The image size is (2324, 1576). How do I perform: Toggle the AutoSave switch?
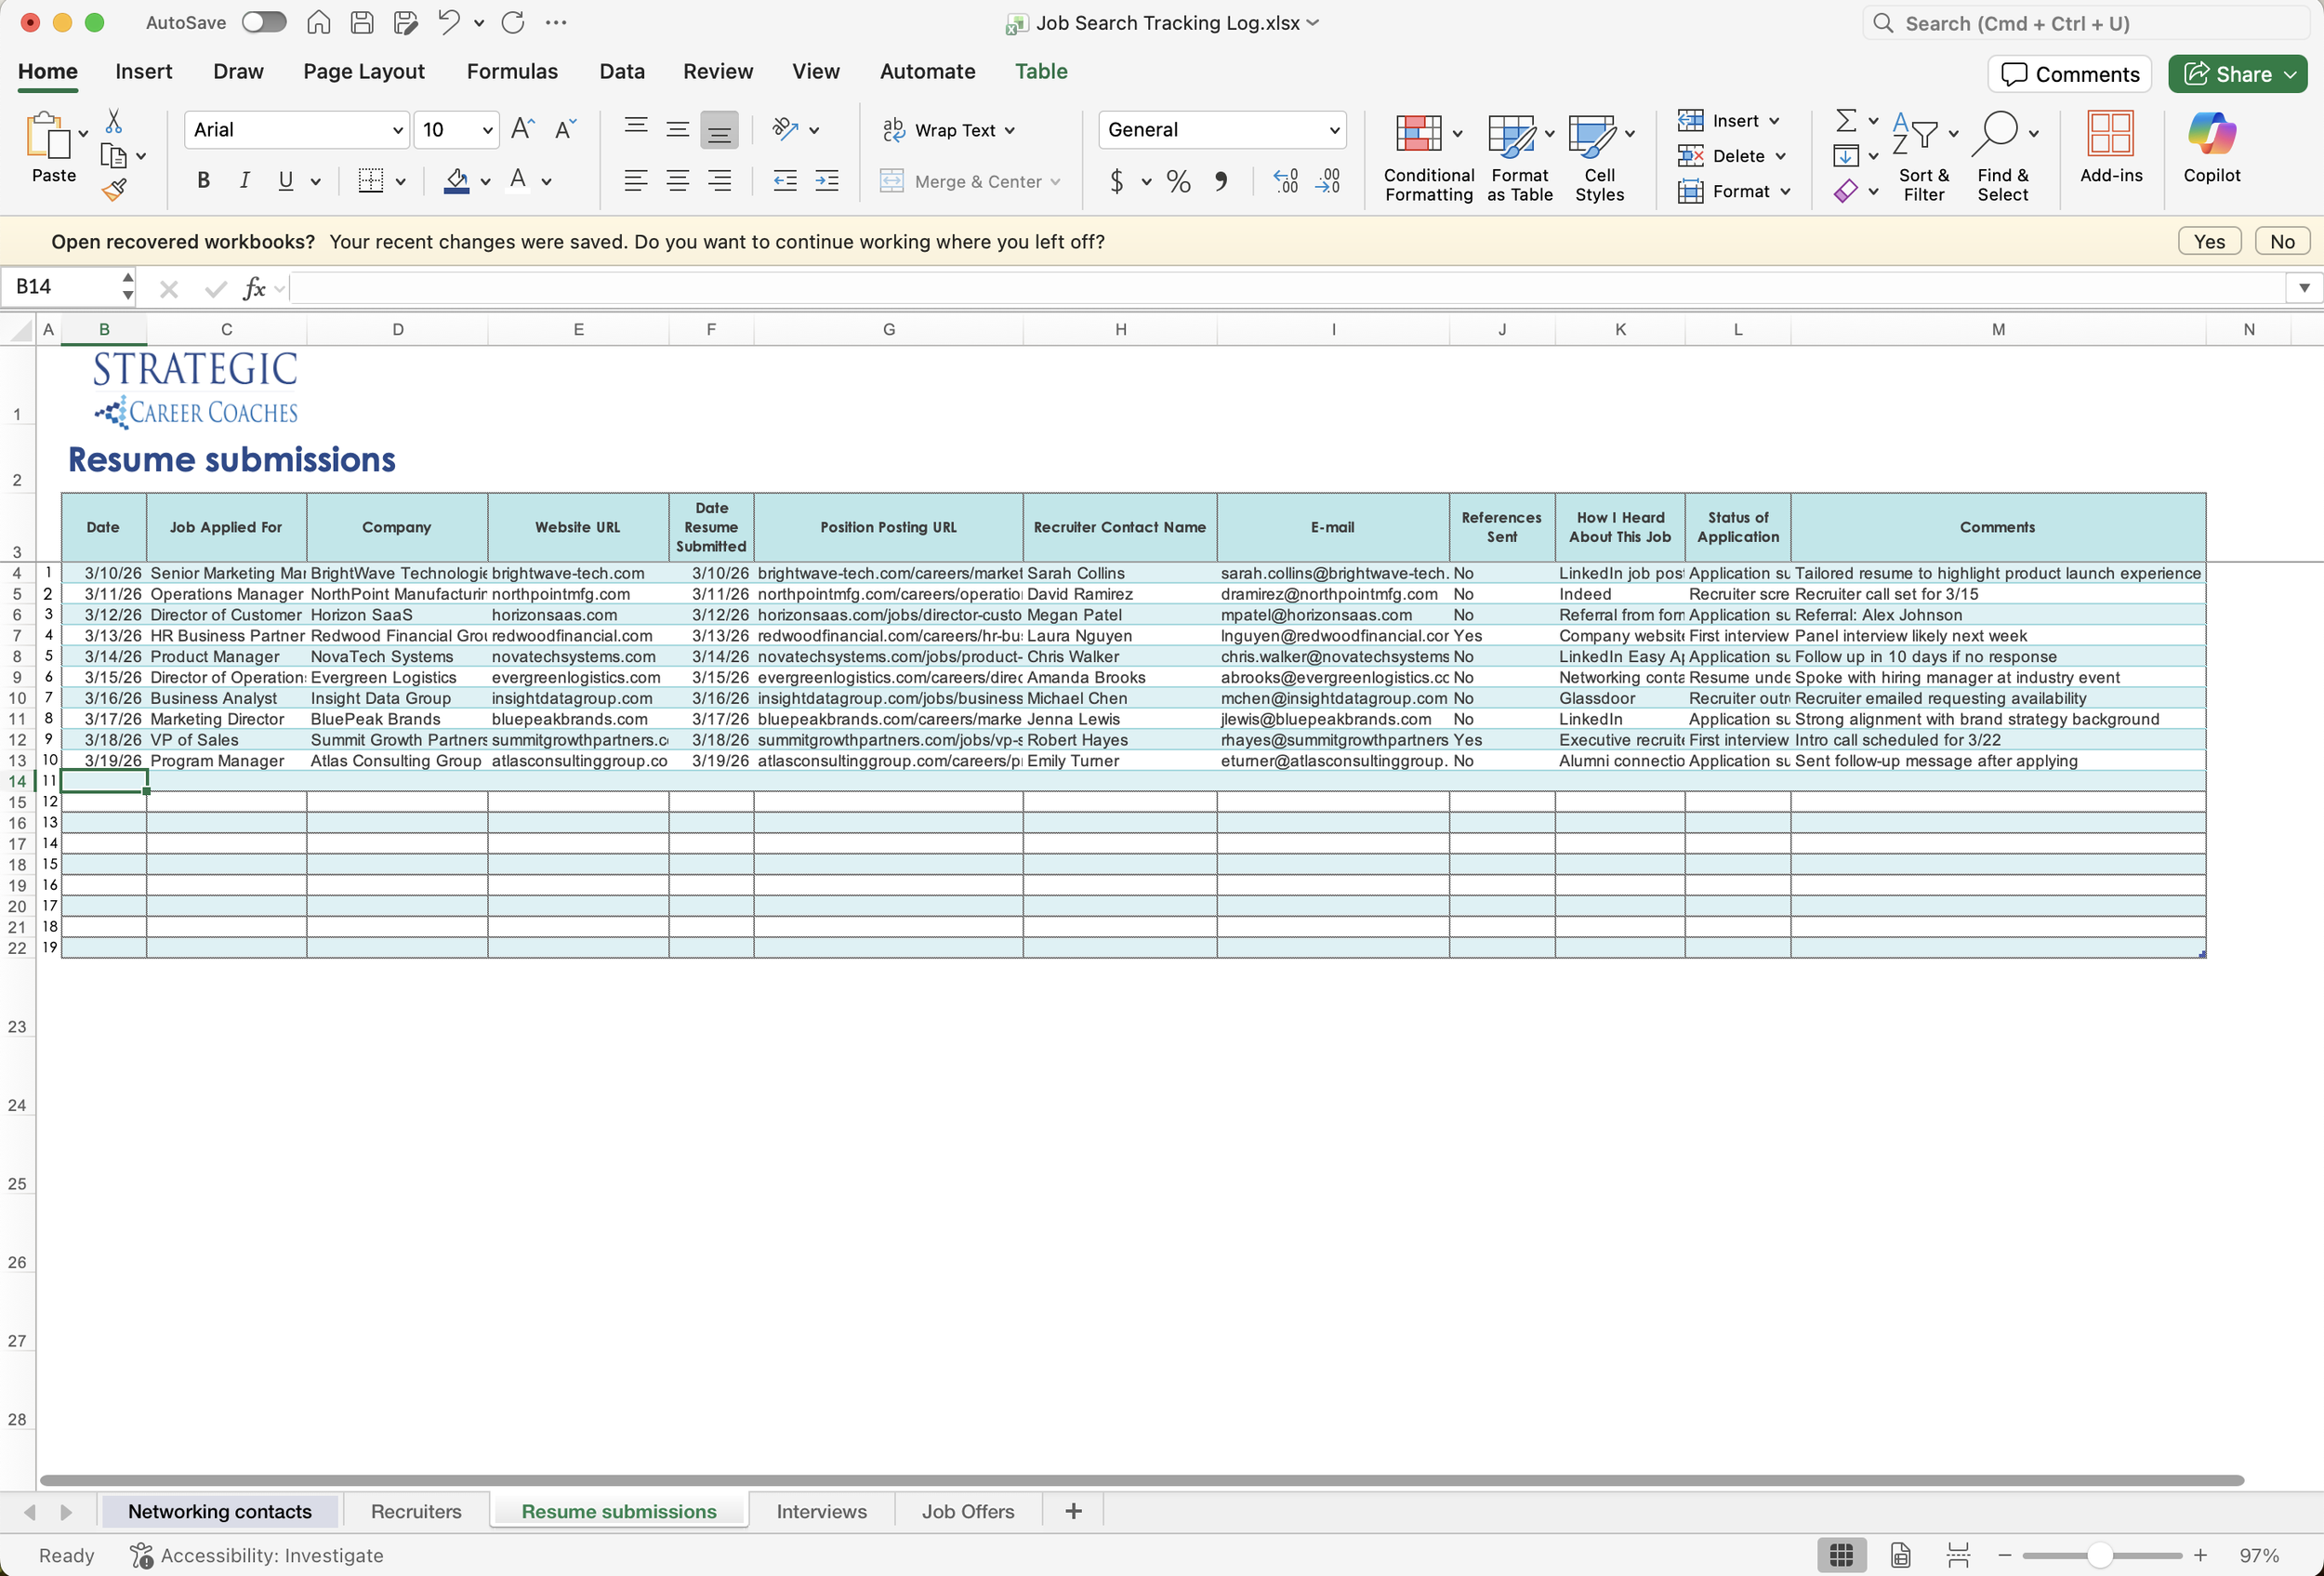(x=264, y=22)
